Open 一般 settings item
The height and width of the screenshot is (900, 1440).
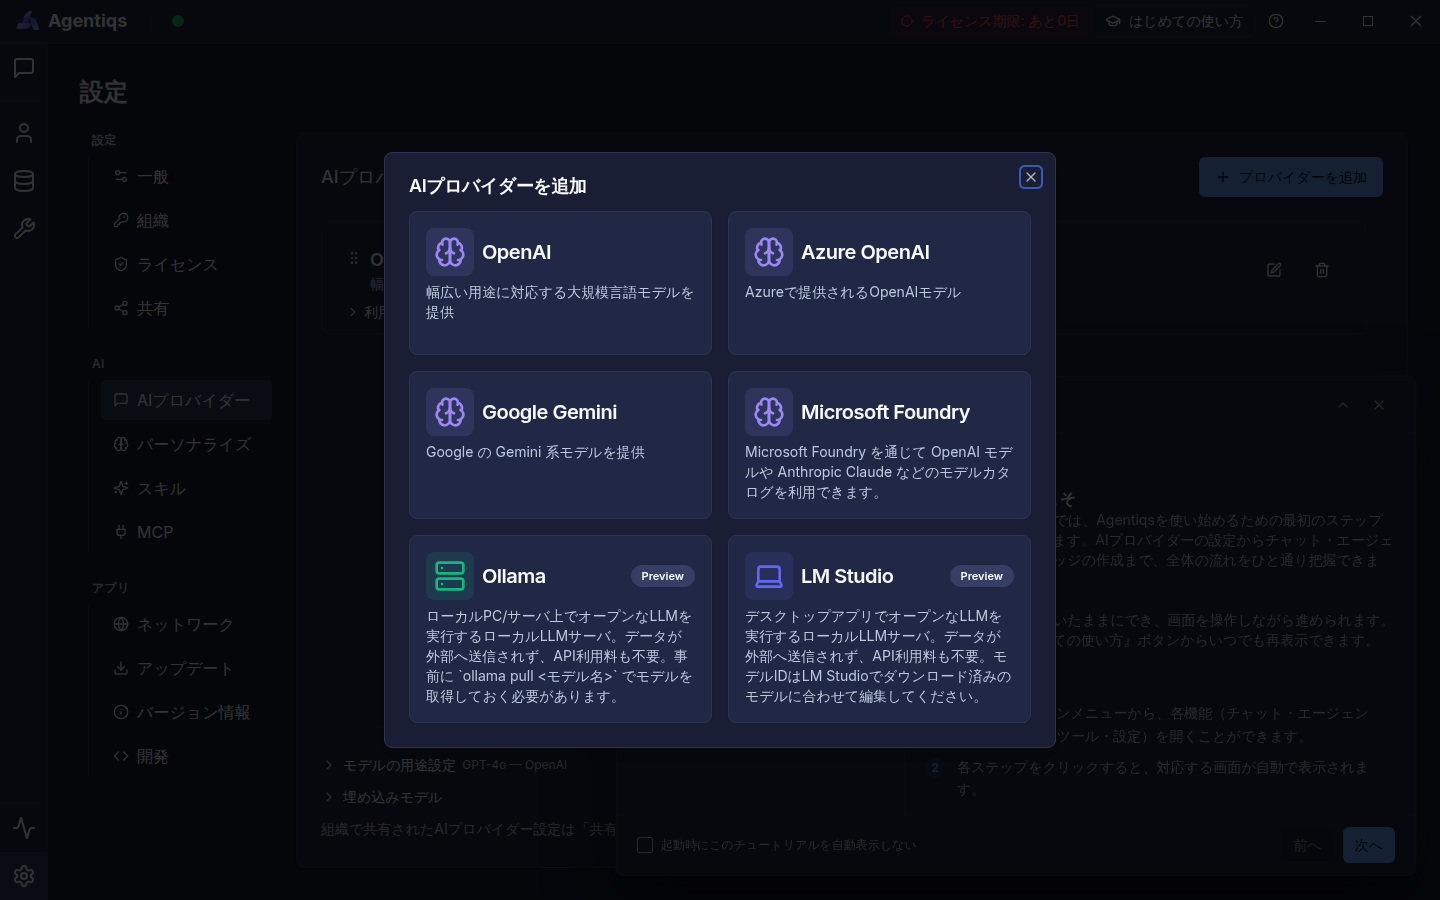tap(186, 177)
